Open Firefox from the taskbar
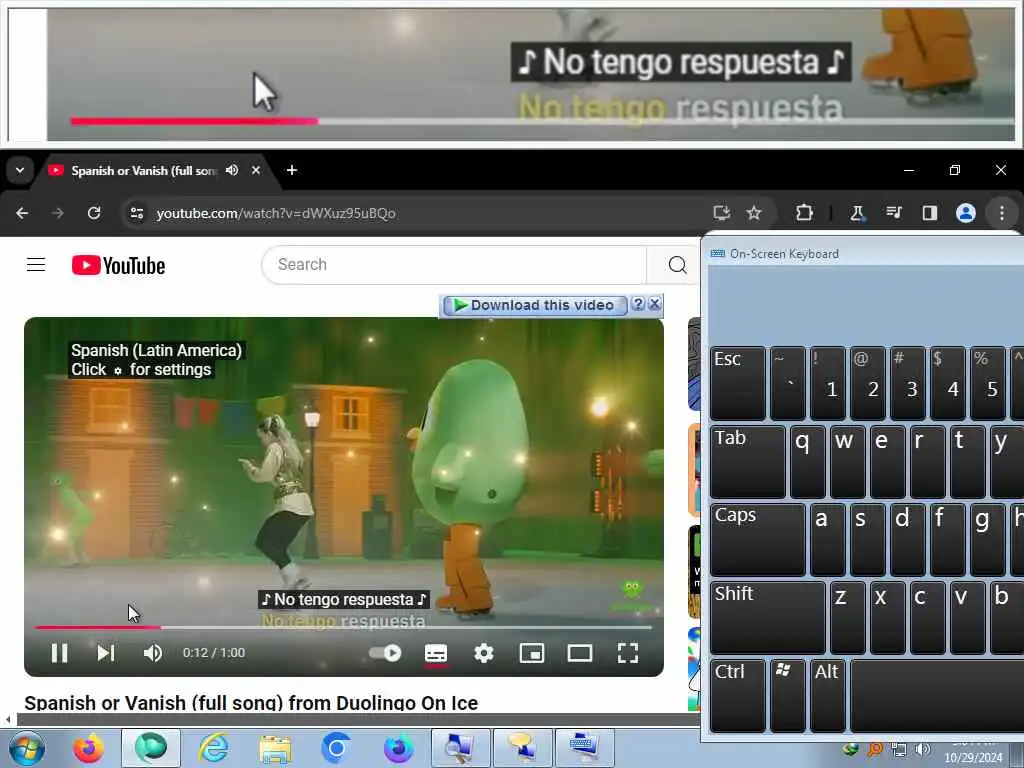The width and height of the screenshot is (1024, 768). (x=88, y=748)
